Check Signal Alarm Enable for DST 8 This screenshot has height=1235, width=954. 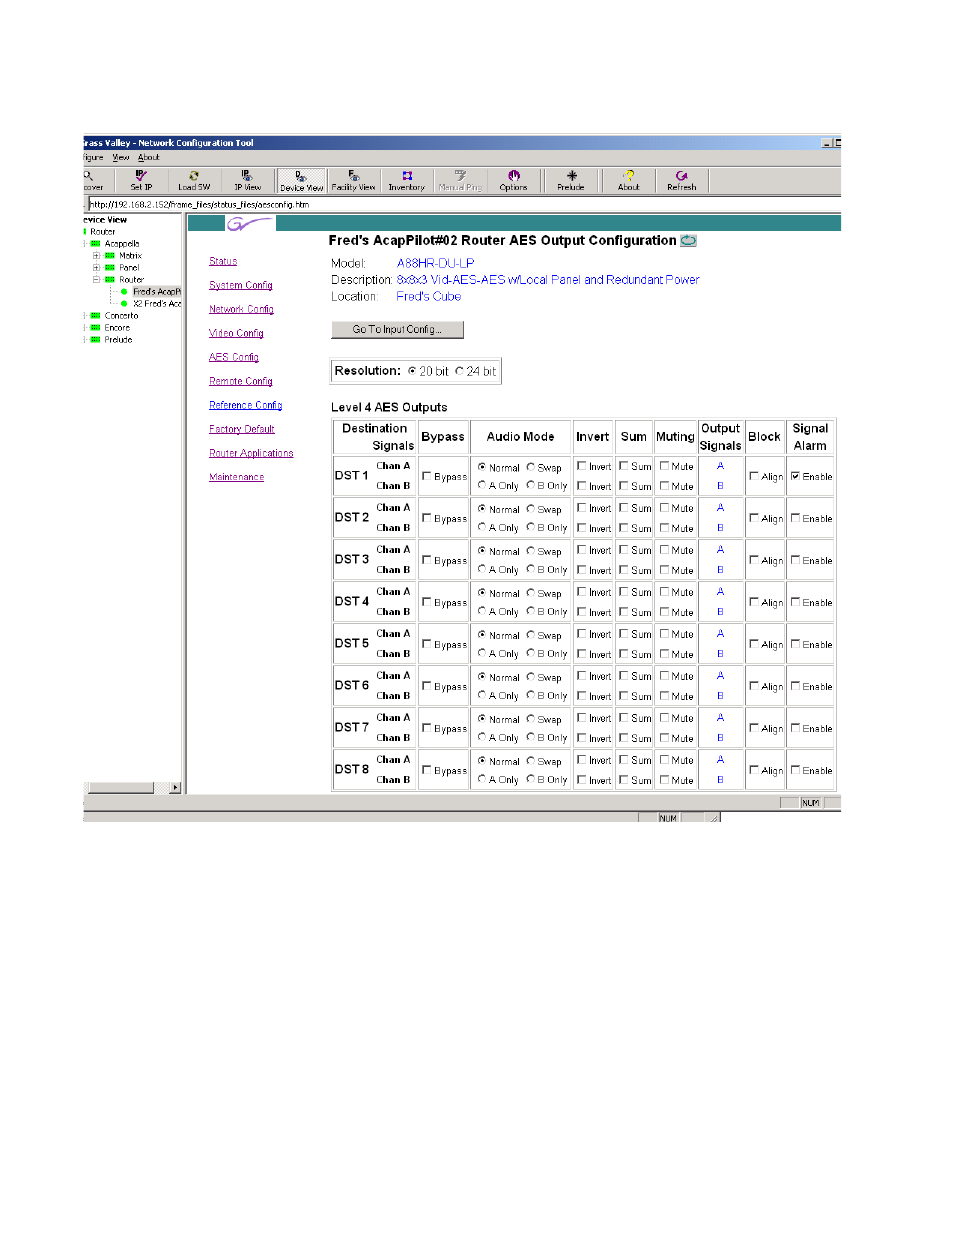(796, 770)
